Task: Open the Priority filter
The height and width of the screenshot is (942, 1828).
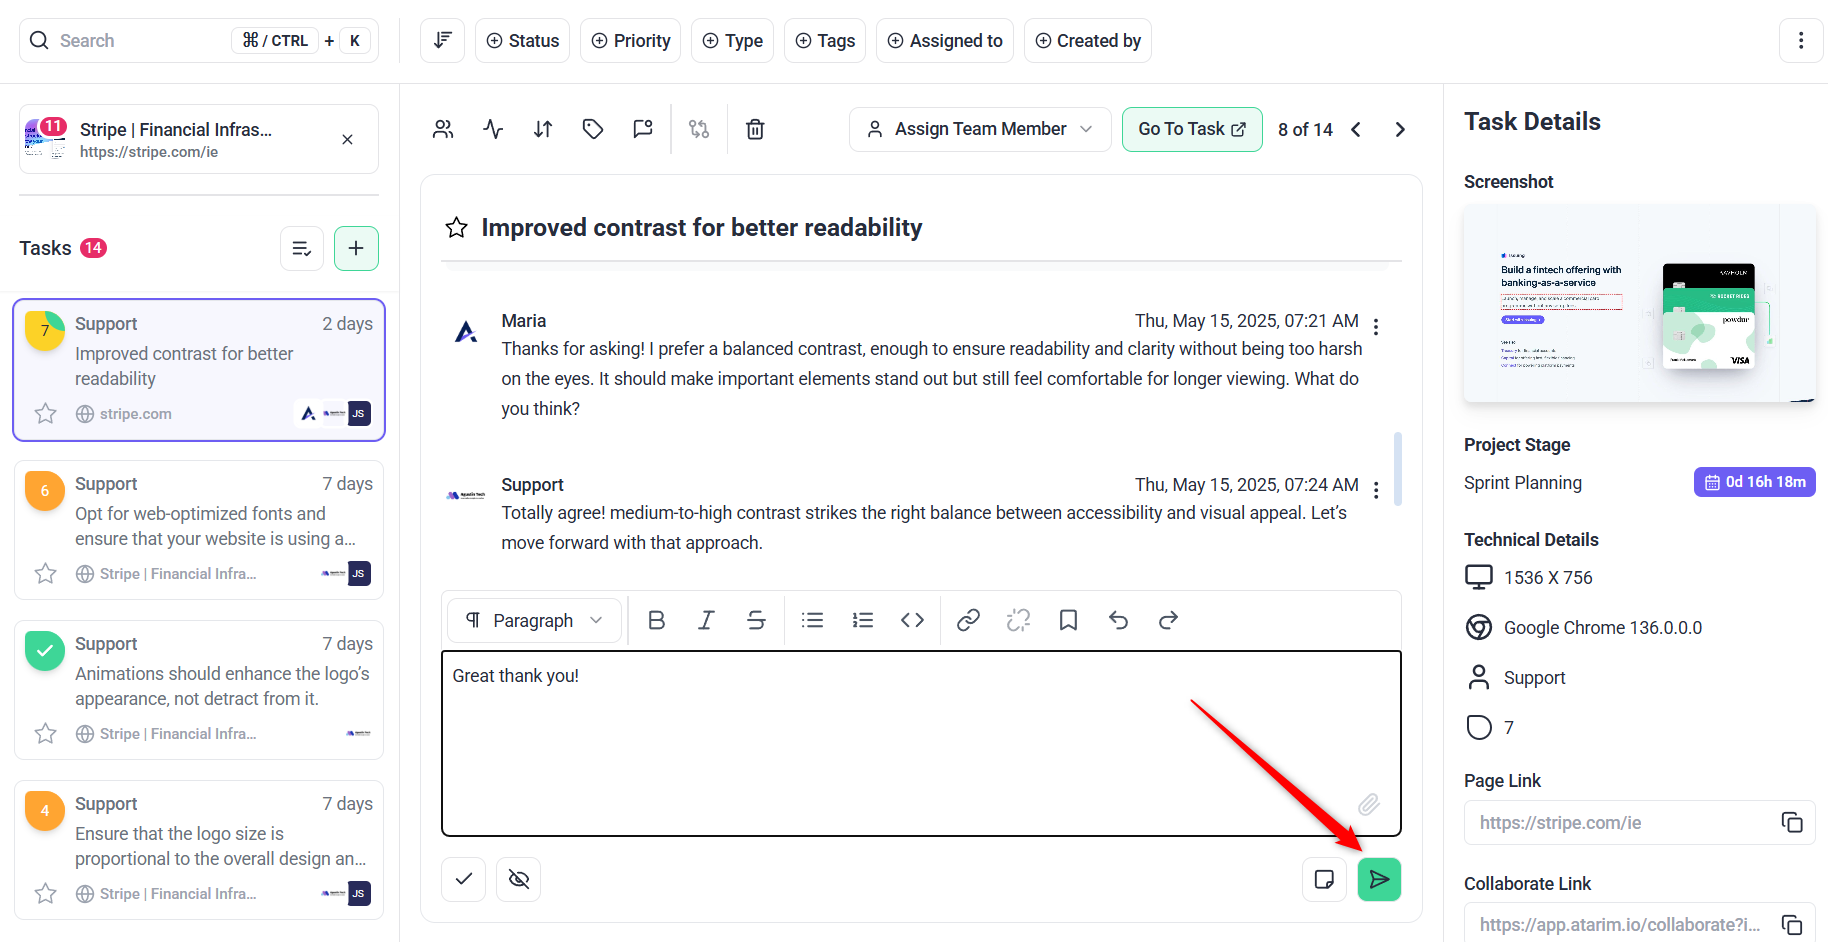Action: click(x=630, y=41)
